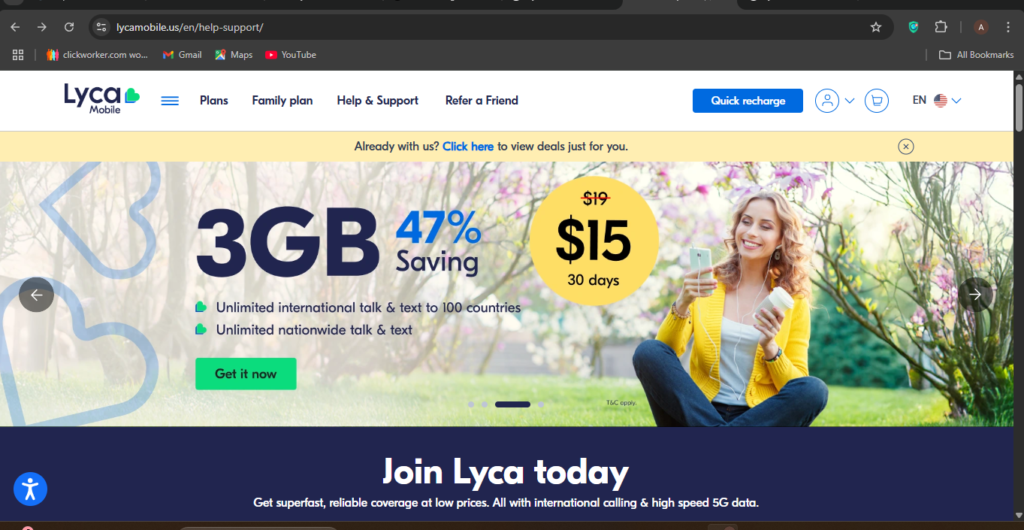Expand the EN language dropdown chevron

(x=956, y=101)
